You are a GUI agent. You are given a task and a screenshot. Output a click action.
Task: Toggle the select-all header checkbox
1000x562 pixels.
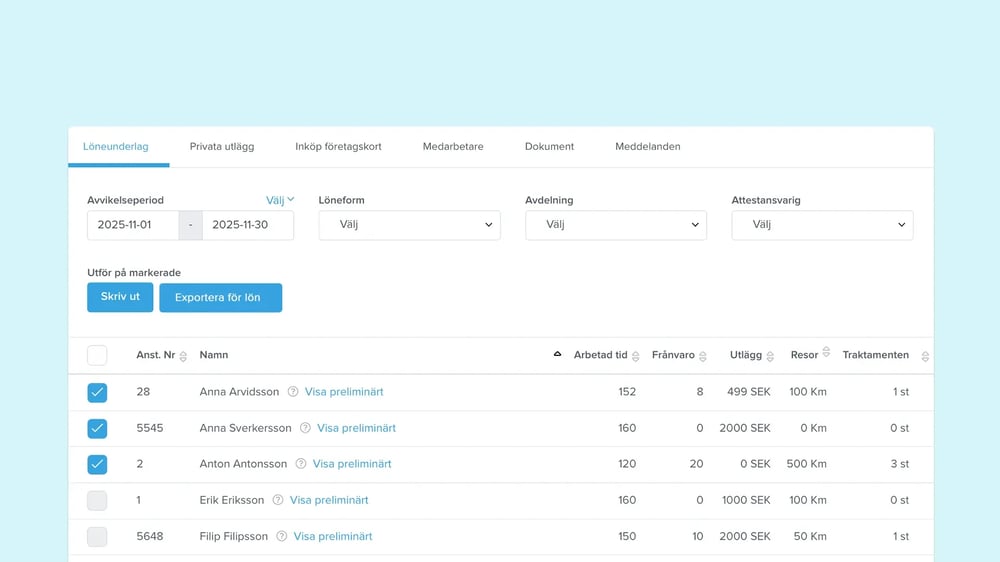click(x=97, y=355)
